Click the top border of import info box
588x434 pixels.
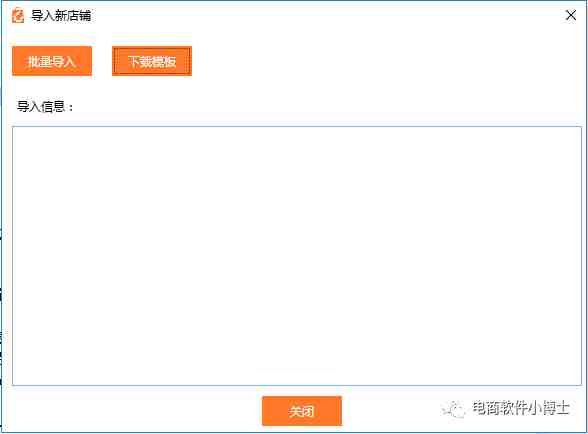tap(297, 126)
